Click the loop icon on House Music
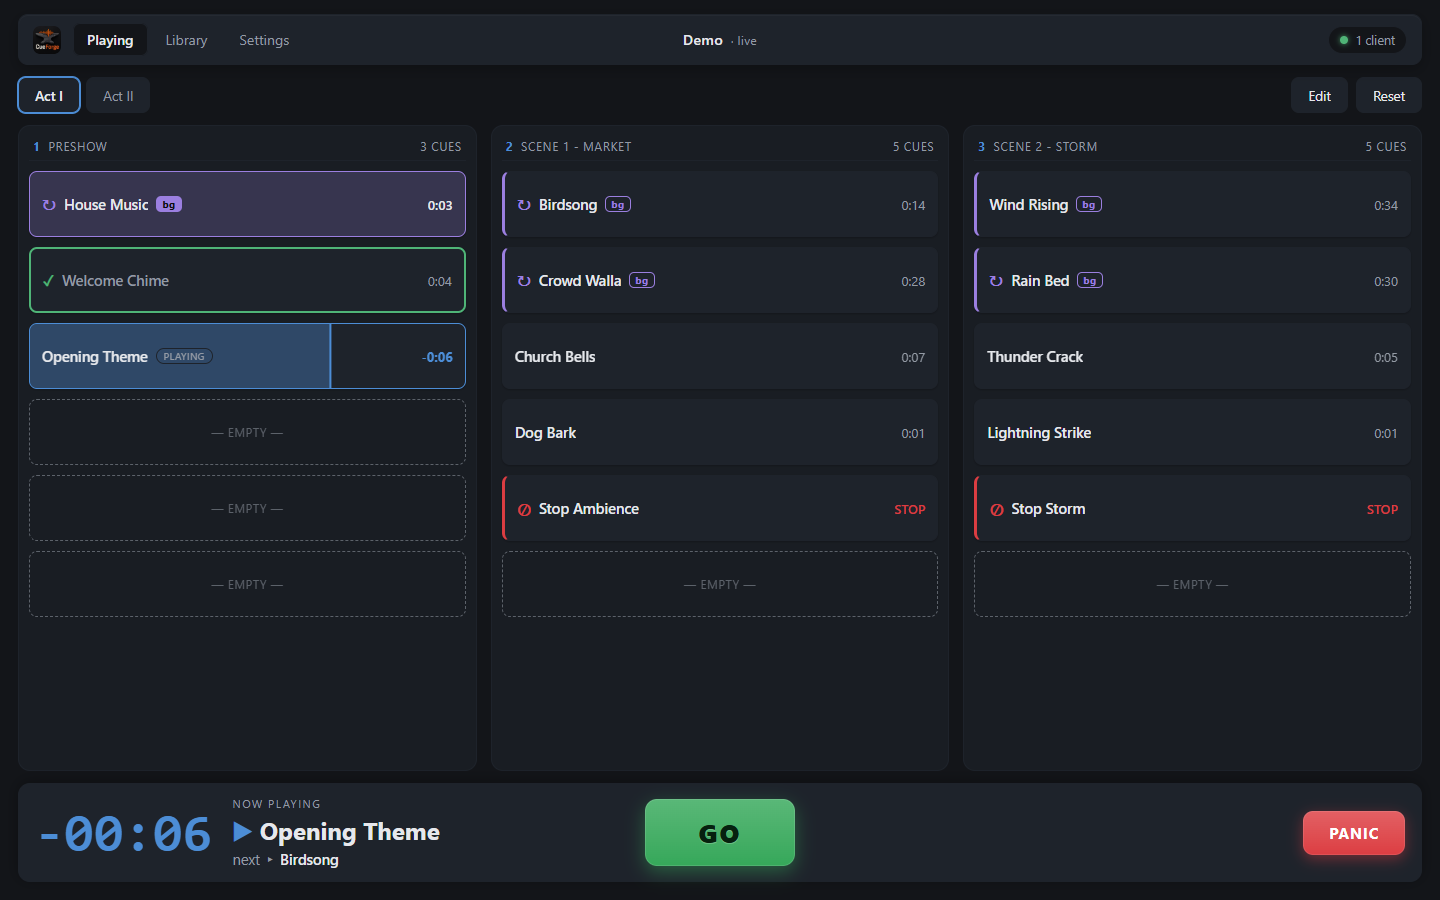 (x=49, y=205)
